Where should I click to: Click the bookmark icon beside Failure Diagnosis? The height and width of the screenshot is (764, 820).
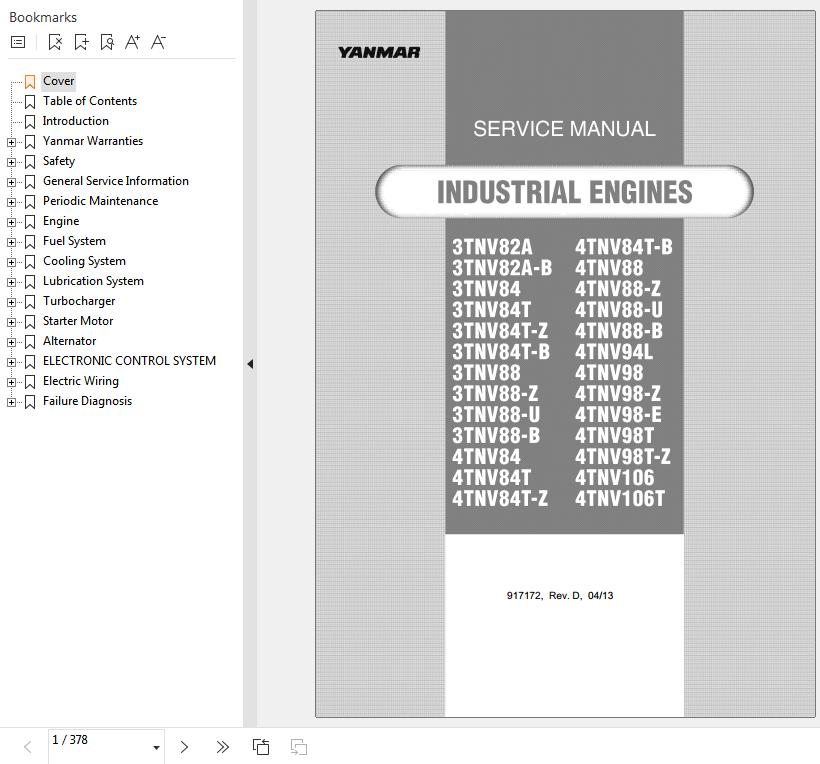[30, 402]
